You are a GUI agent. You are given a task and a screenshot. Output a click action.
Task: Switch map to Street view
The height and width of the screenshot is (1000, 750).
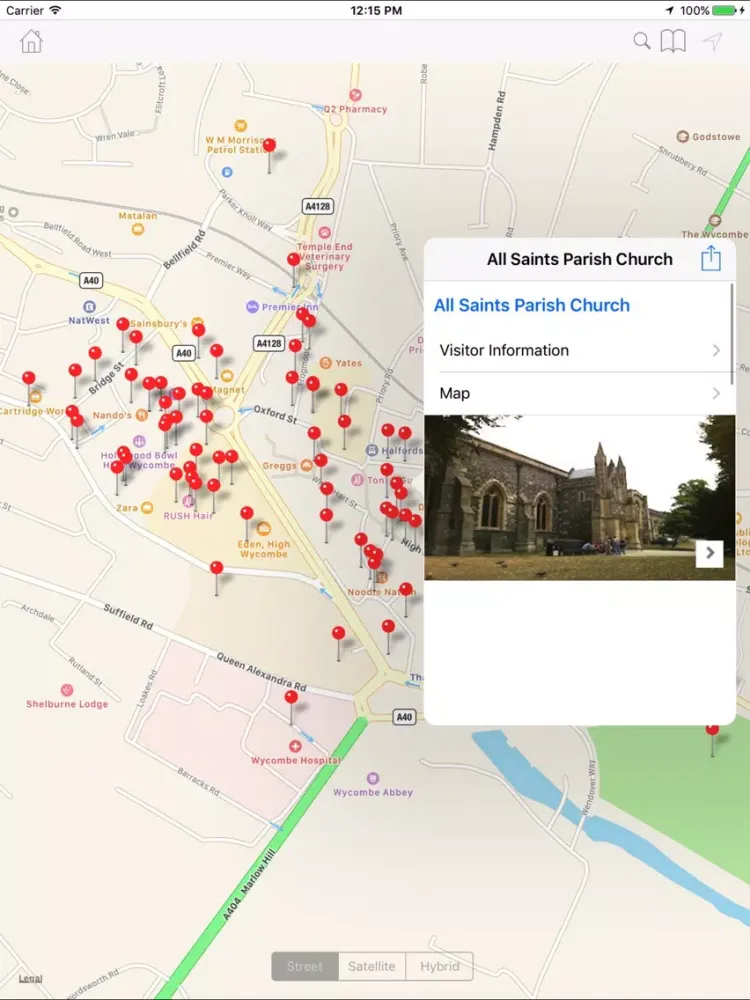(x=305, y=966)
